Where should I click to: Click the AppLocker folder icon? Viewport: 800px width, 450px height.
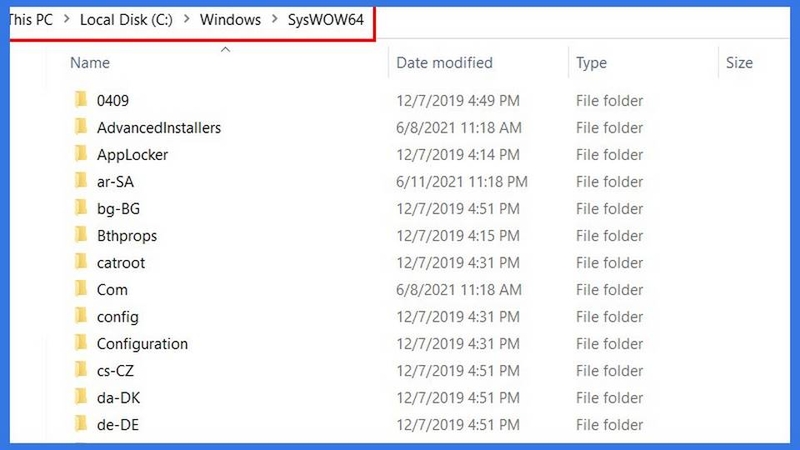81,154
